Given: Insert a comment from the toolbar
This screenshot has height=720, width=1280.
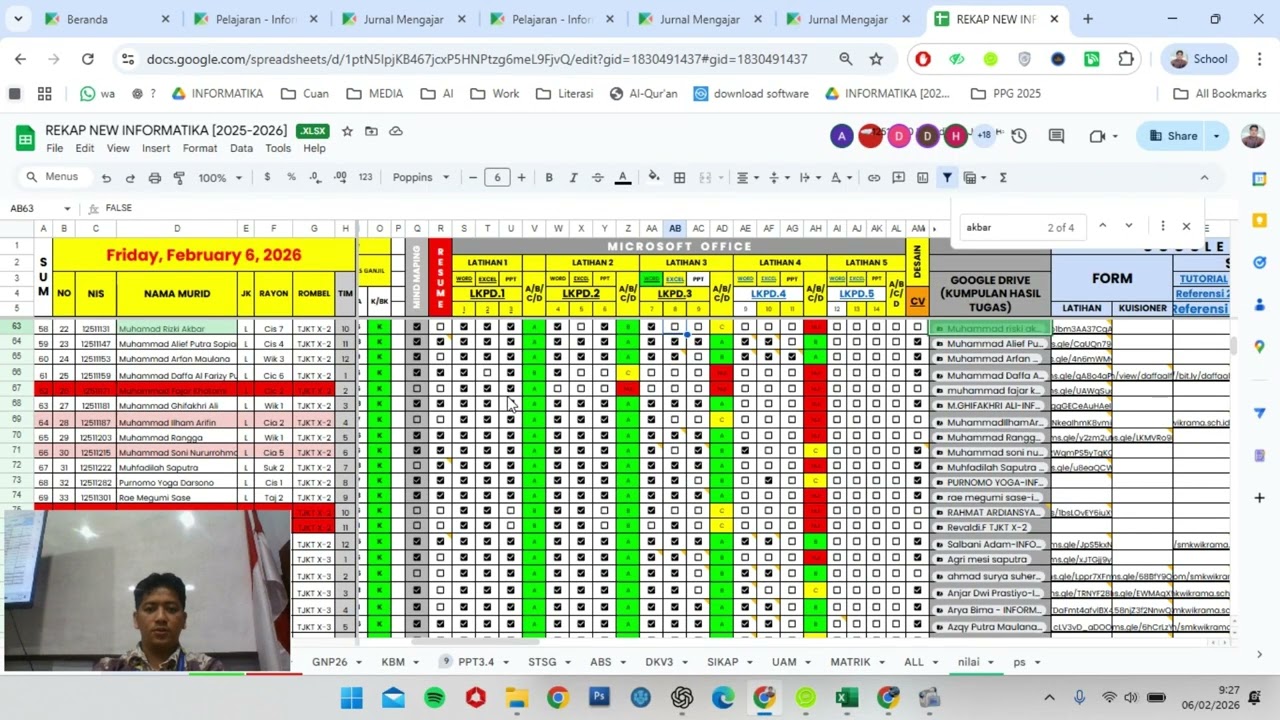Looking at the screenshot, I should click(x=898, y=178).
